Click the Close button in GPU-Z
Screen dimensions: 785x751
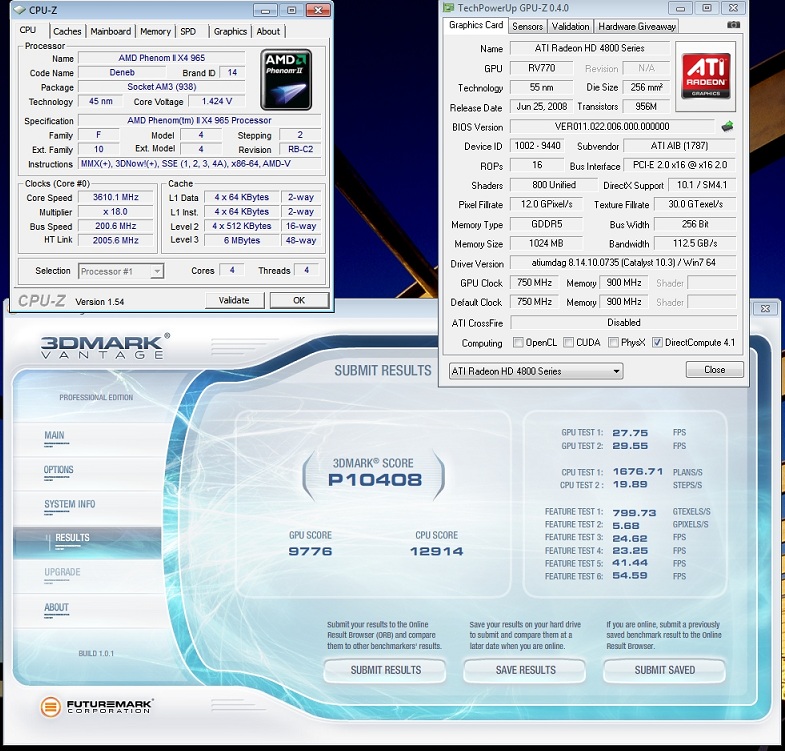pos(714,369)
